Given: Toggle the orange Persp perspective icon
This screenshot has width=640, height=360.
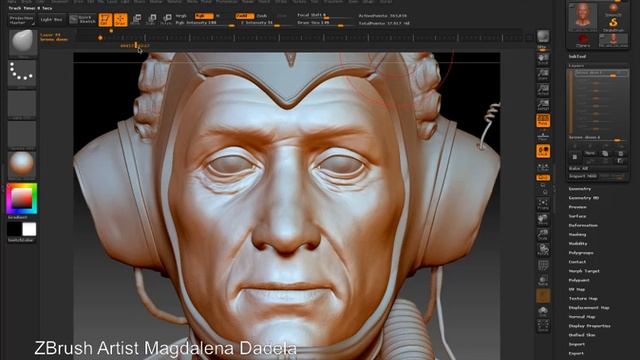Looking at the screenshot, I should click(543, 120).
